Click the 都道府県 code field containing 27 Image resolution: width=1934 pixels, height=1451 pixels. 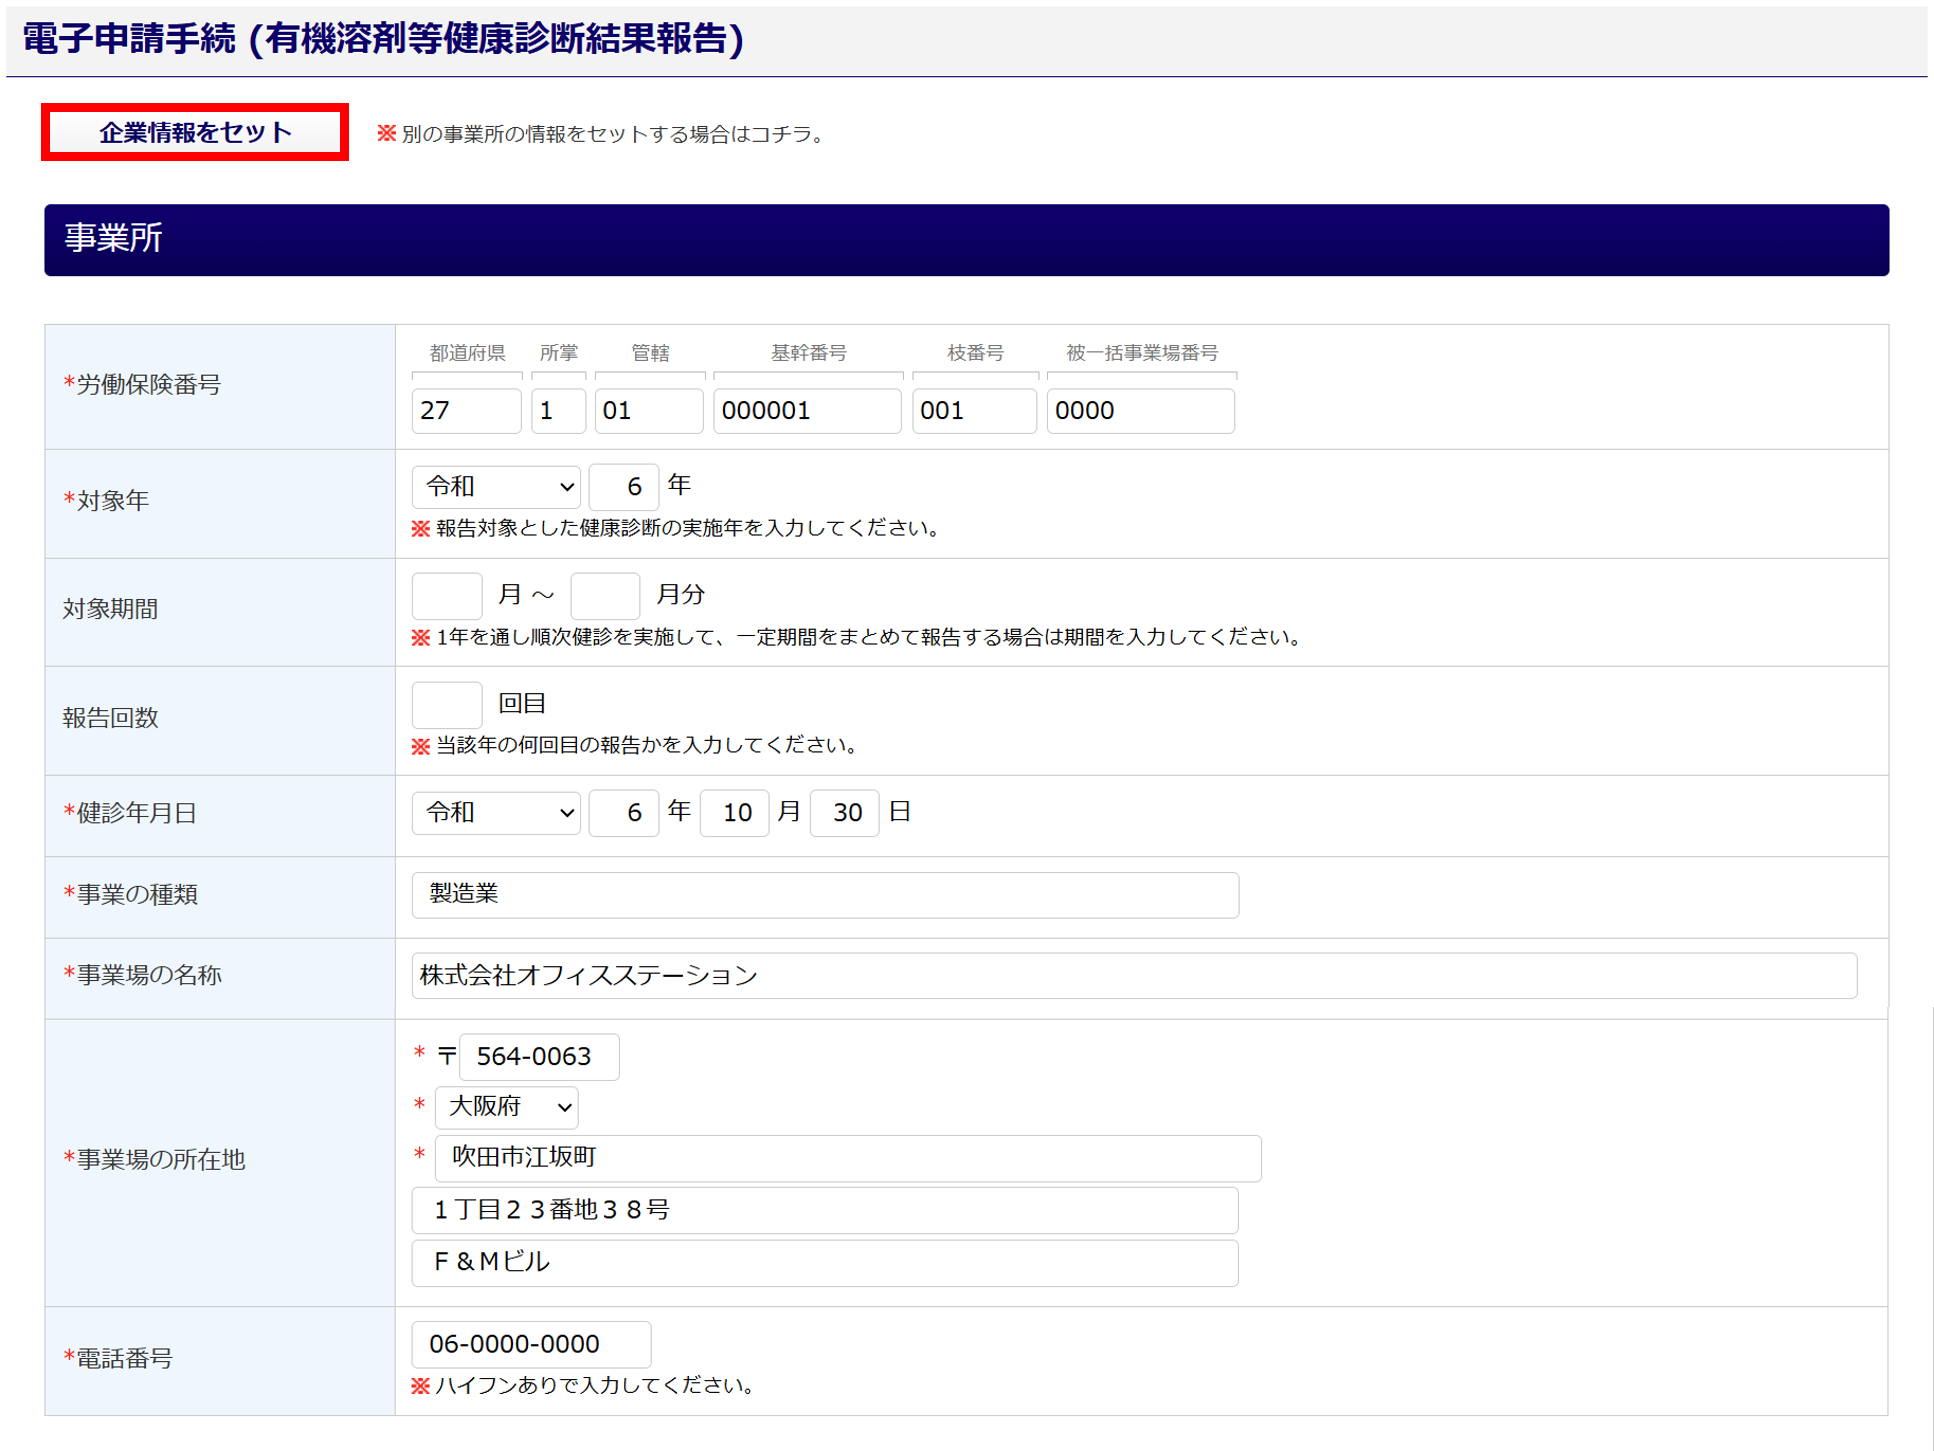tap(466, 411)
